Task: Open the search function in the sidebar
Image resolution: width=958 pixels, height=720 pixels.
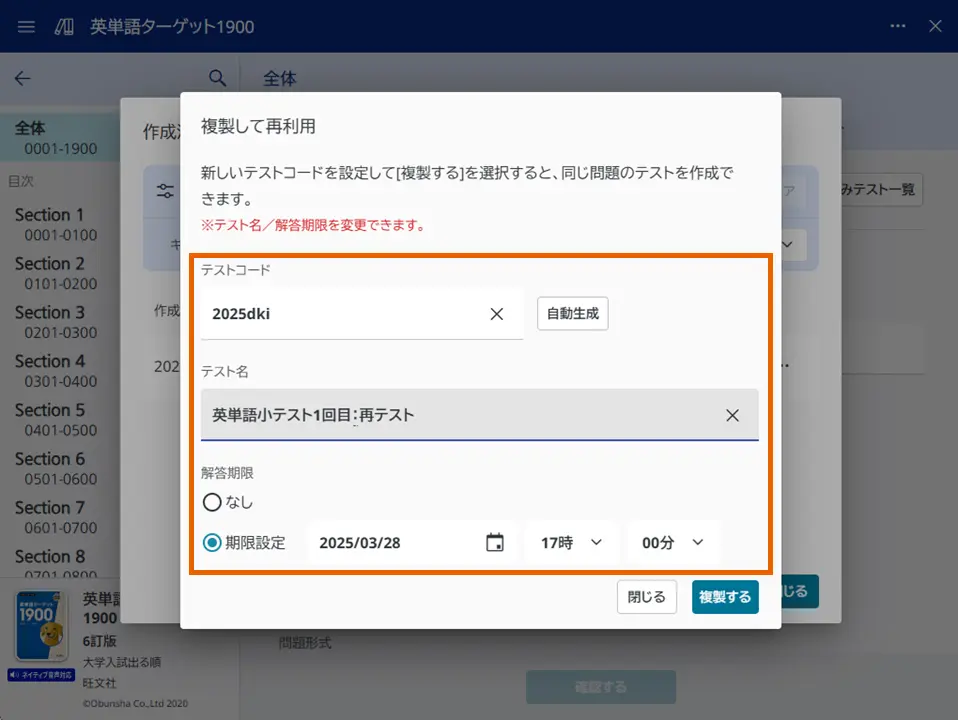Action: 215,78
